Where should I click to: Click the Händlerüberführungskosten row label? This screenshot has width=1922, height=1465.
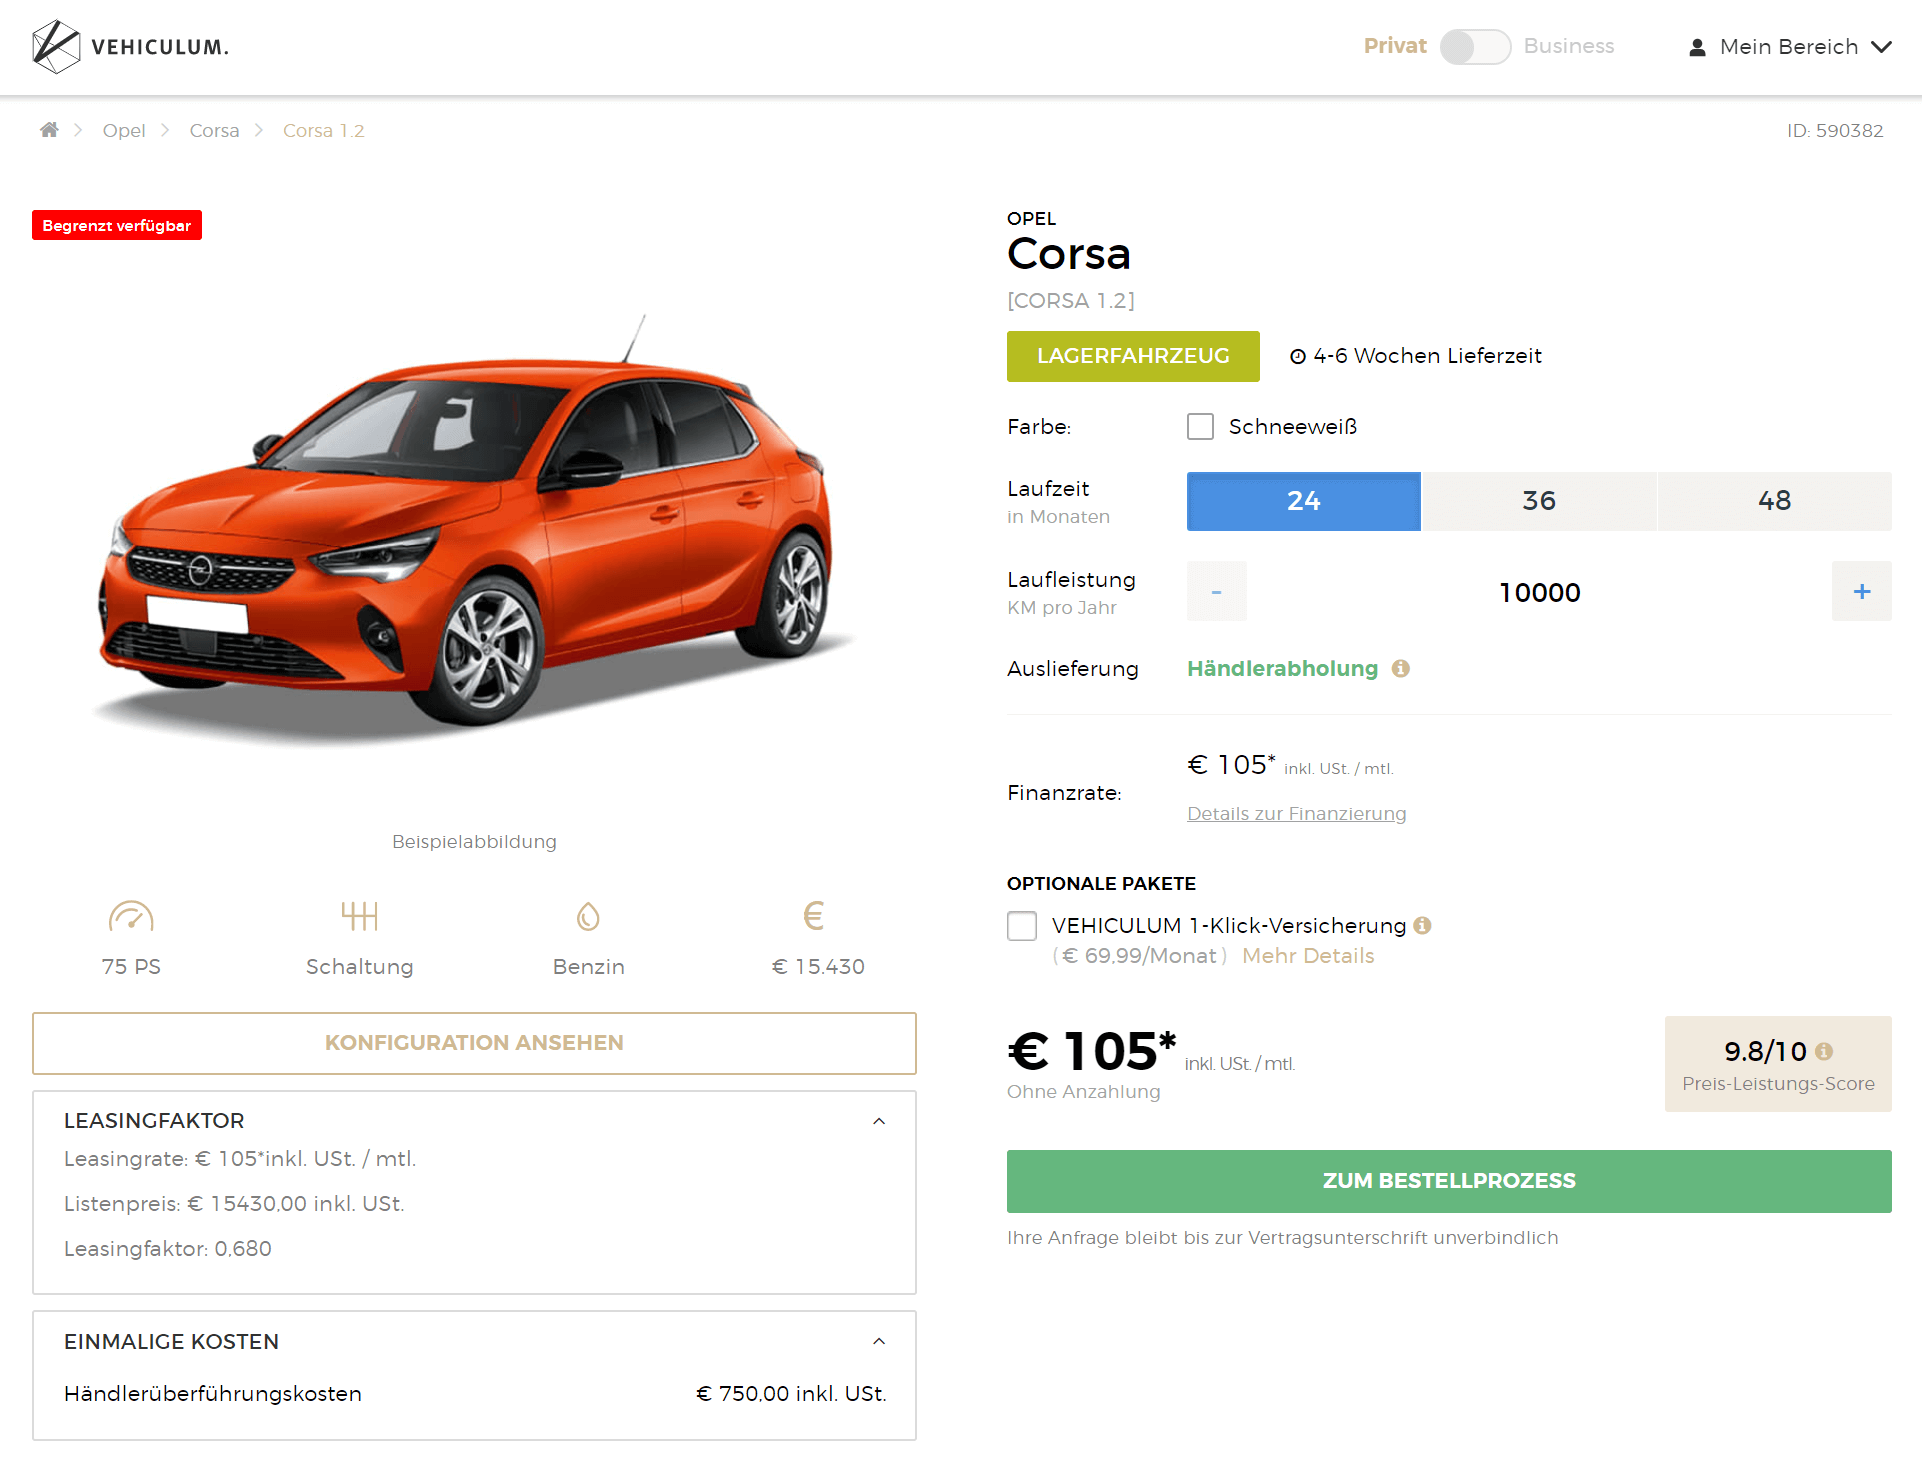[213, 1393]
